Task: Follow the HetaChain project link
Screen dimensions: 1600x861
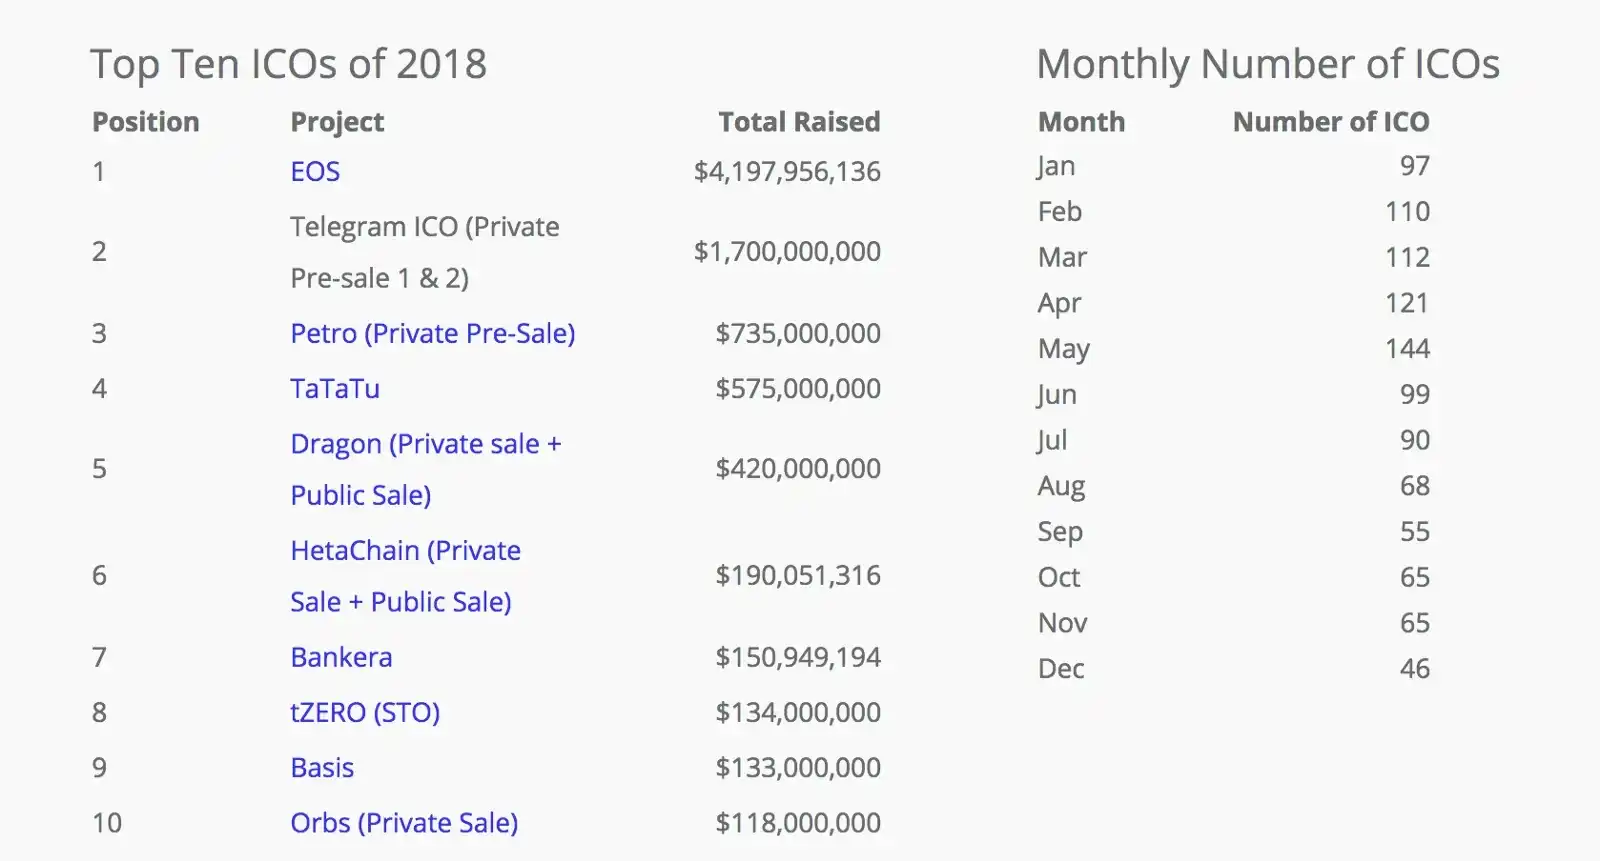Action: (x=405, y=551)
